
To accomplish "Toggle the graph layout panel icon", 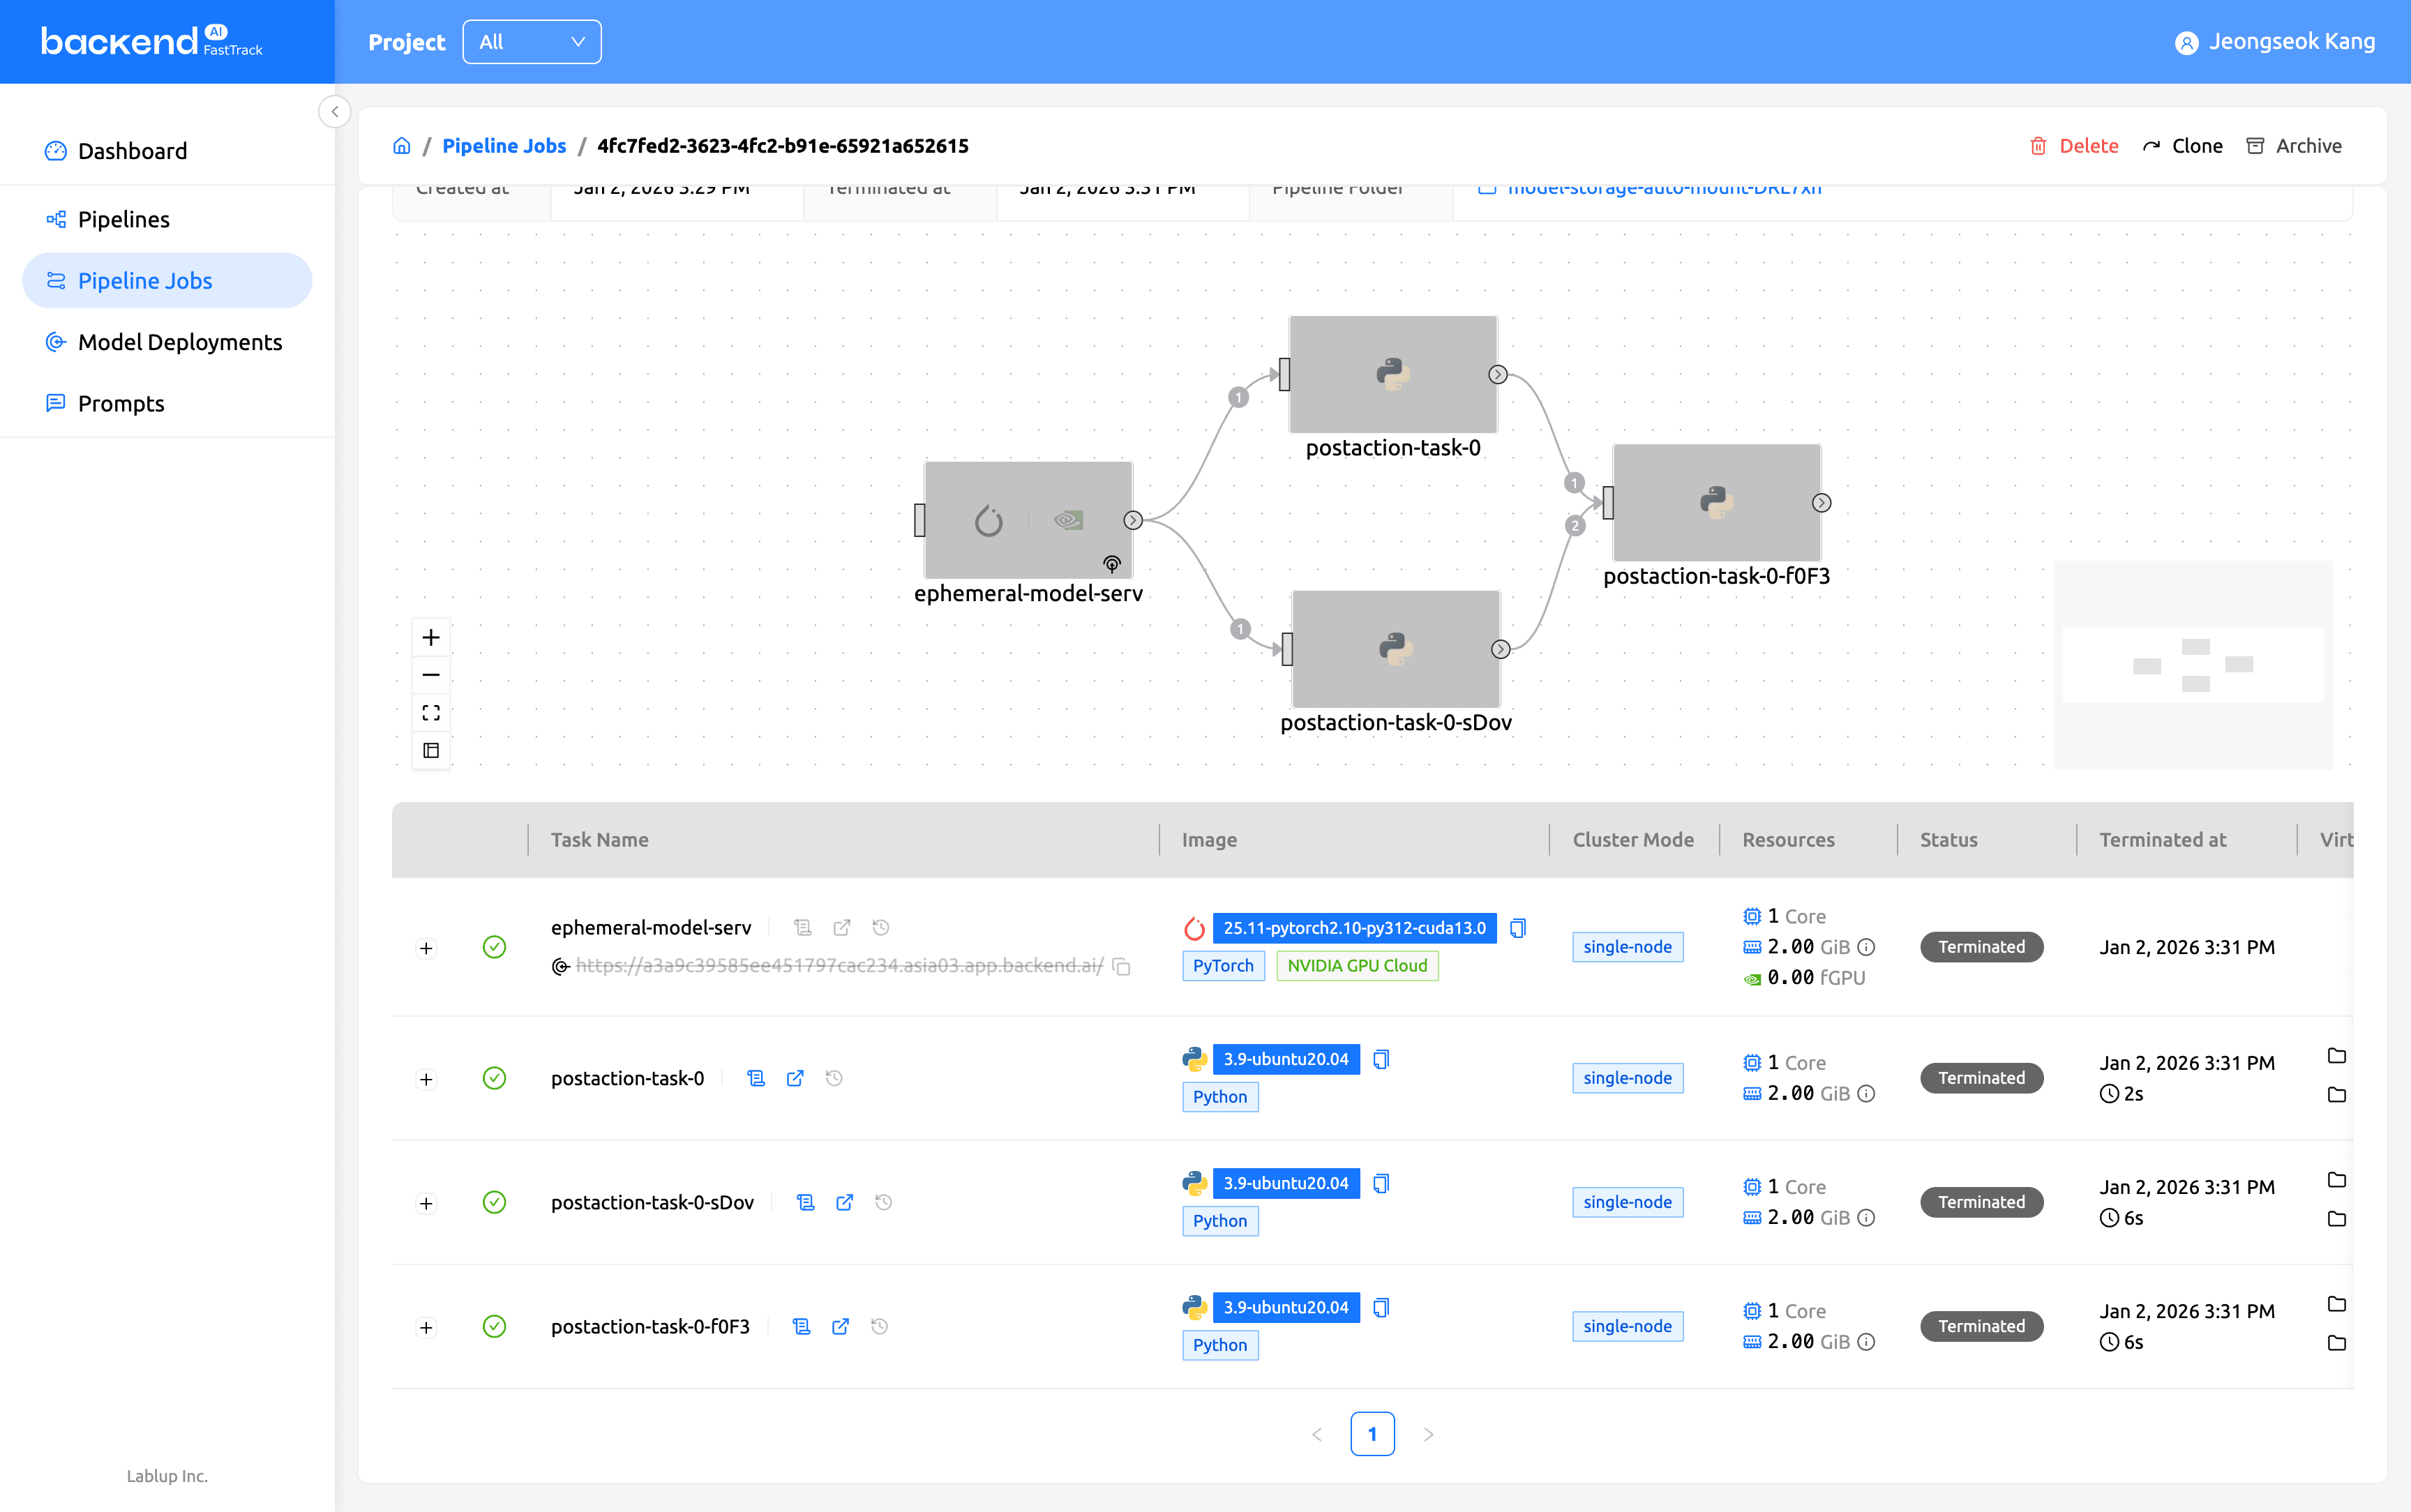I will click(x=431, y=751).
